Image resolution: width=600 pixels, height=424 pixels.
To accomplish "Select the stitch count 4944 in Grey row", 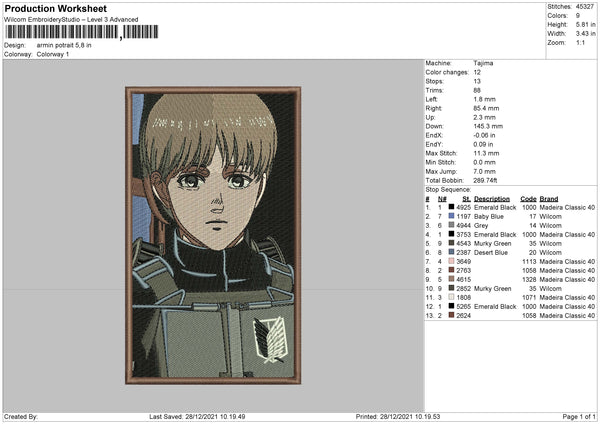I will tap(463, 225).
